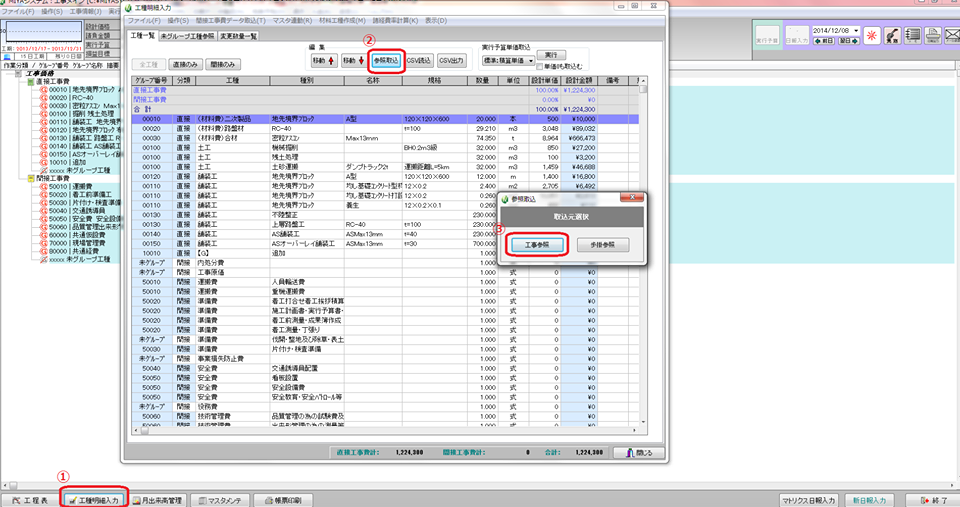Switch to the 工種一覧 tab
Viewport: 960px width, 507px height.
pyautogui.click(x=143, y=36)
